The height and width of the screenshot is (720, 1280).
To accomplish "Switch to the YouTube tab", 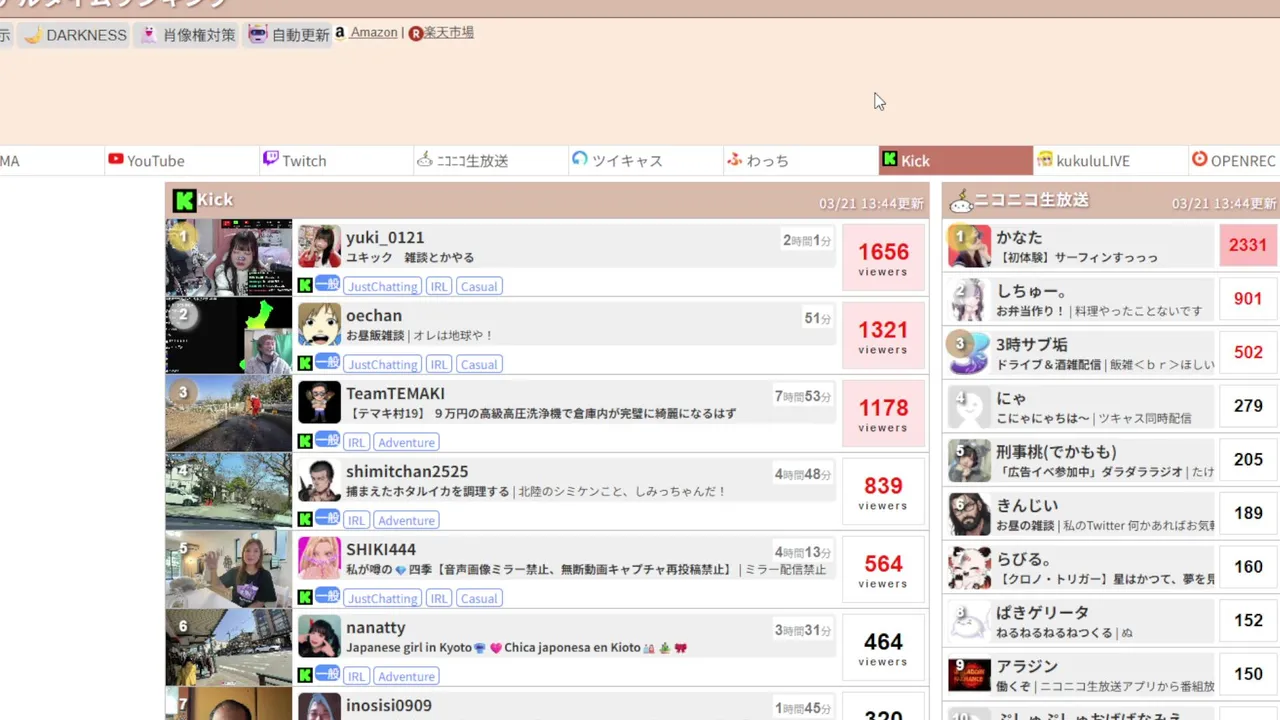I will click(x=182, y=161).
